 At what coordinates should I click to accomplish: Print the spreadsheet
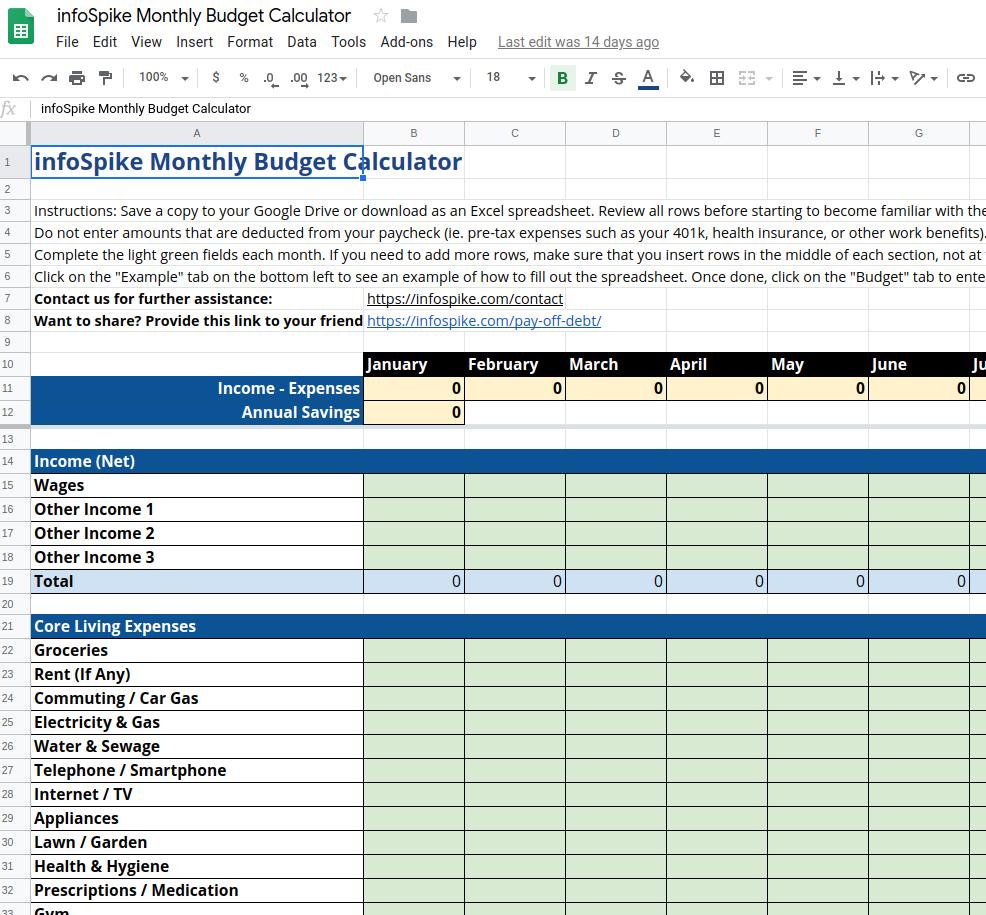(x=77, y=78)
